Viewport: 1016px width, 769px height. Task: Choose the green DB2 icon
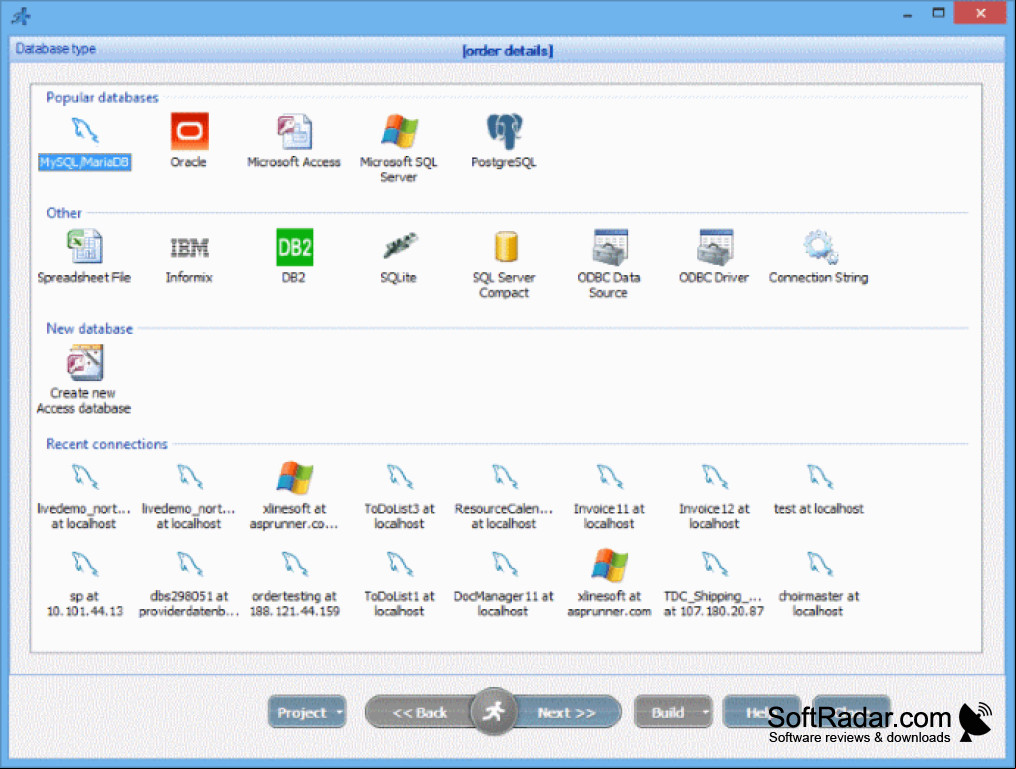pyautogui.click(x=294, y=247)
